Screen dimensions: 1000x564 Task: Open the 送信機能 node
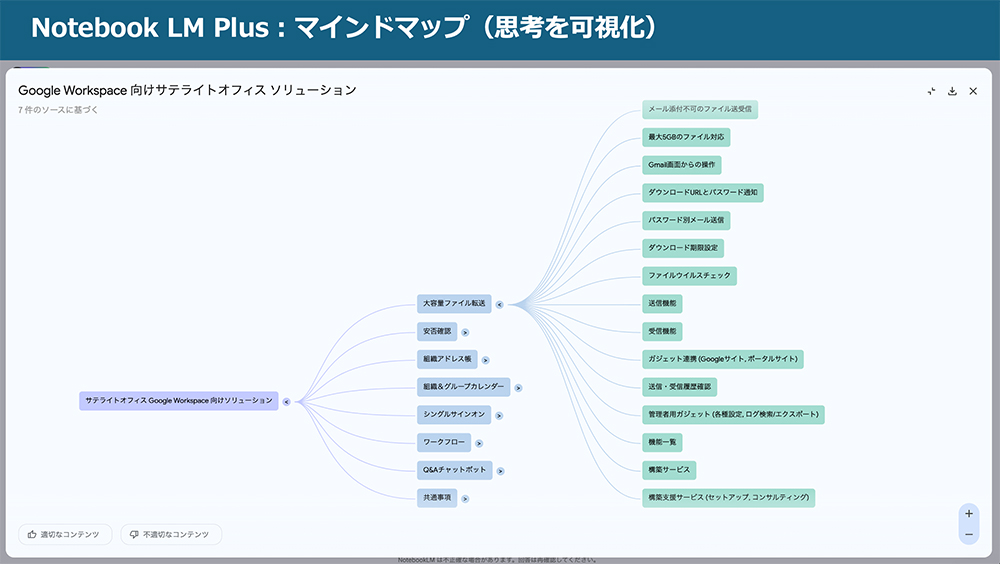(662, 304)
